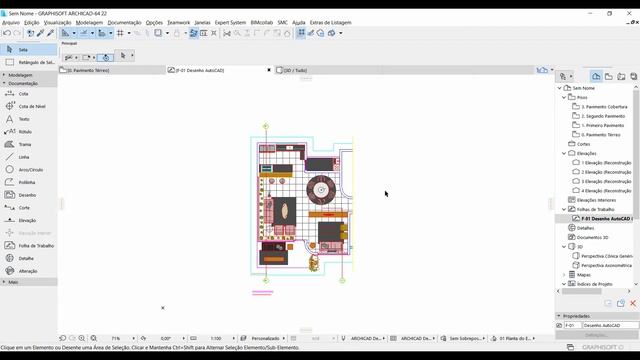Close the F-01 Desenho AutoCAD tab
This screenshot has width=640, height=360.
point(269,70)
